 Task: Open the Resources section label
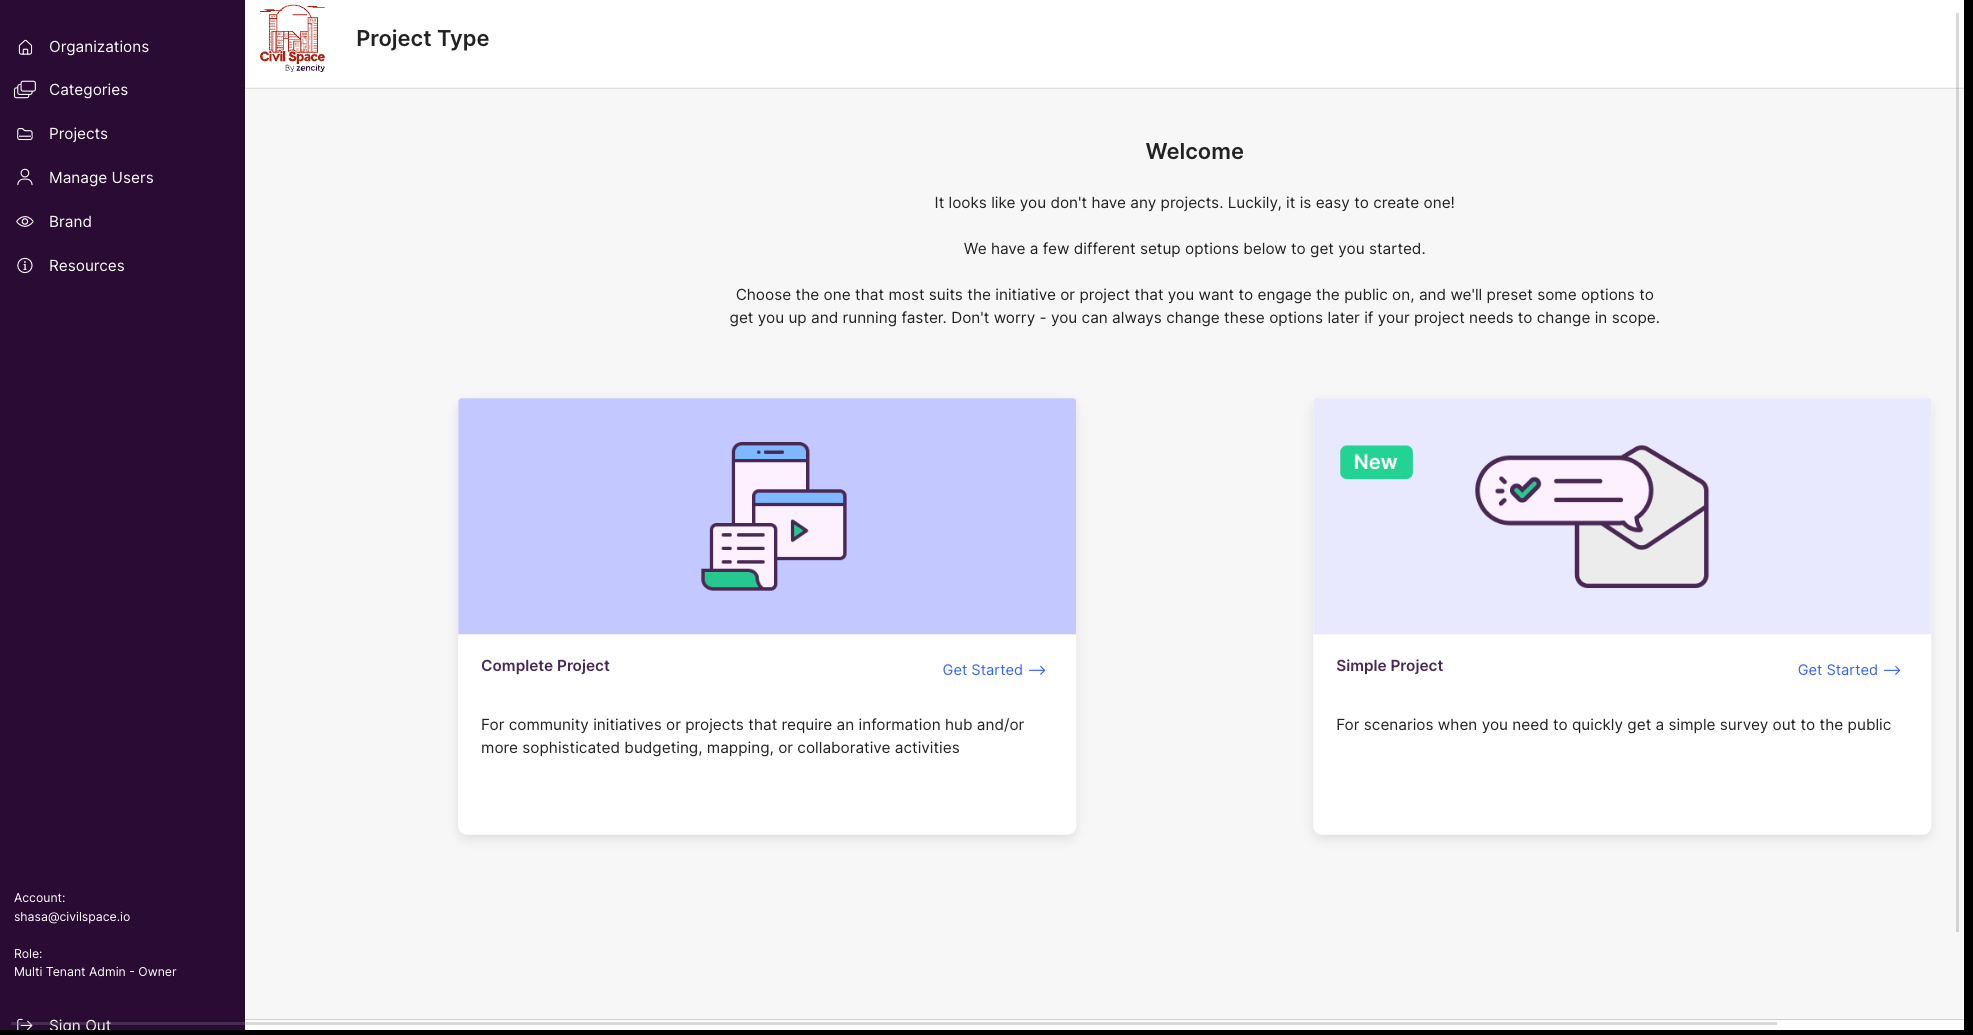[86, 266]
